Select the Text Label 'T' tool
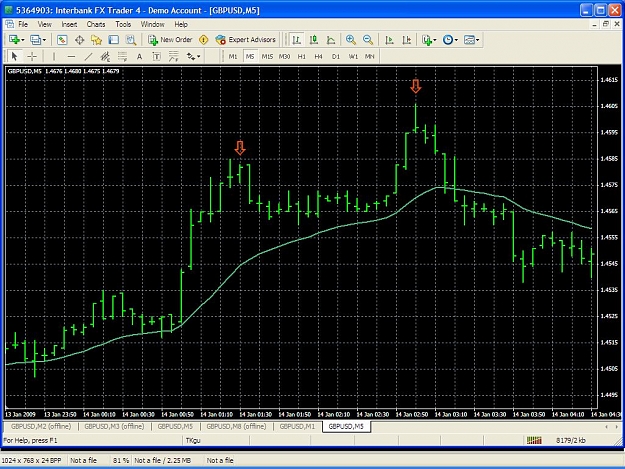 coord(157,57)
